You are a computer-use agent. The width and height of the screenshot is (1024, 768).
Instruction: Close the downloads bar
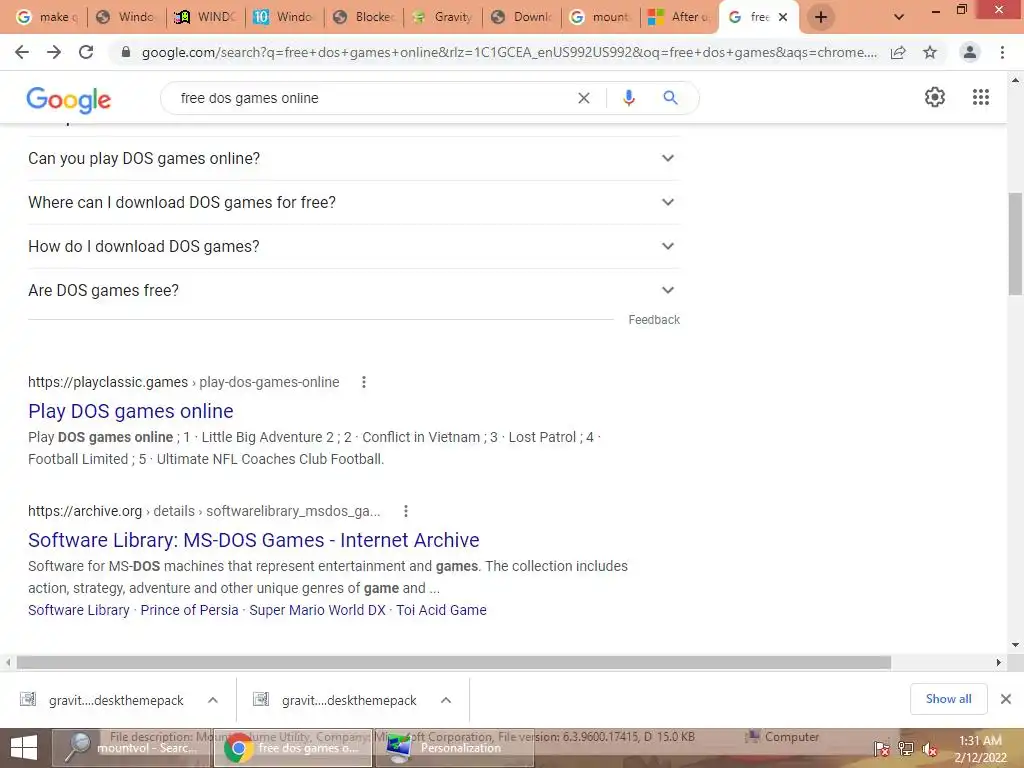[1006, 699]
